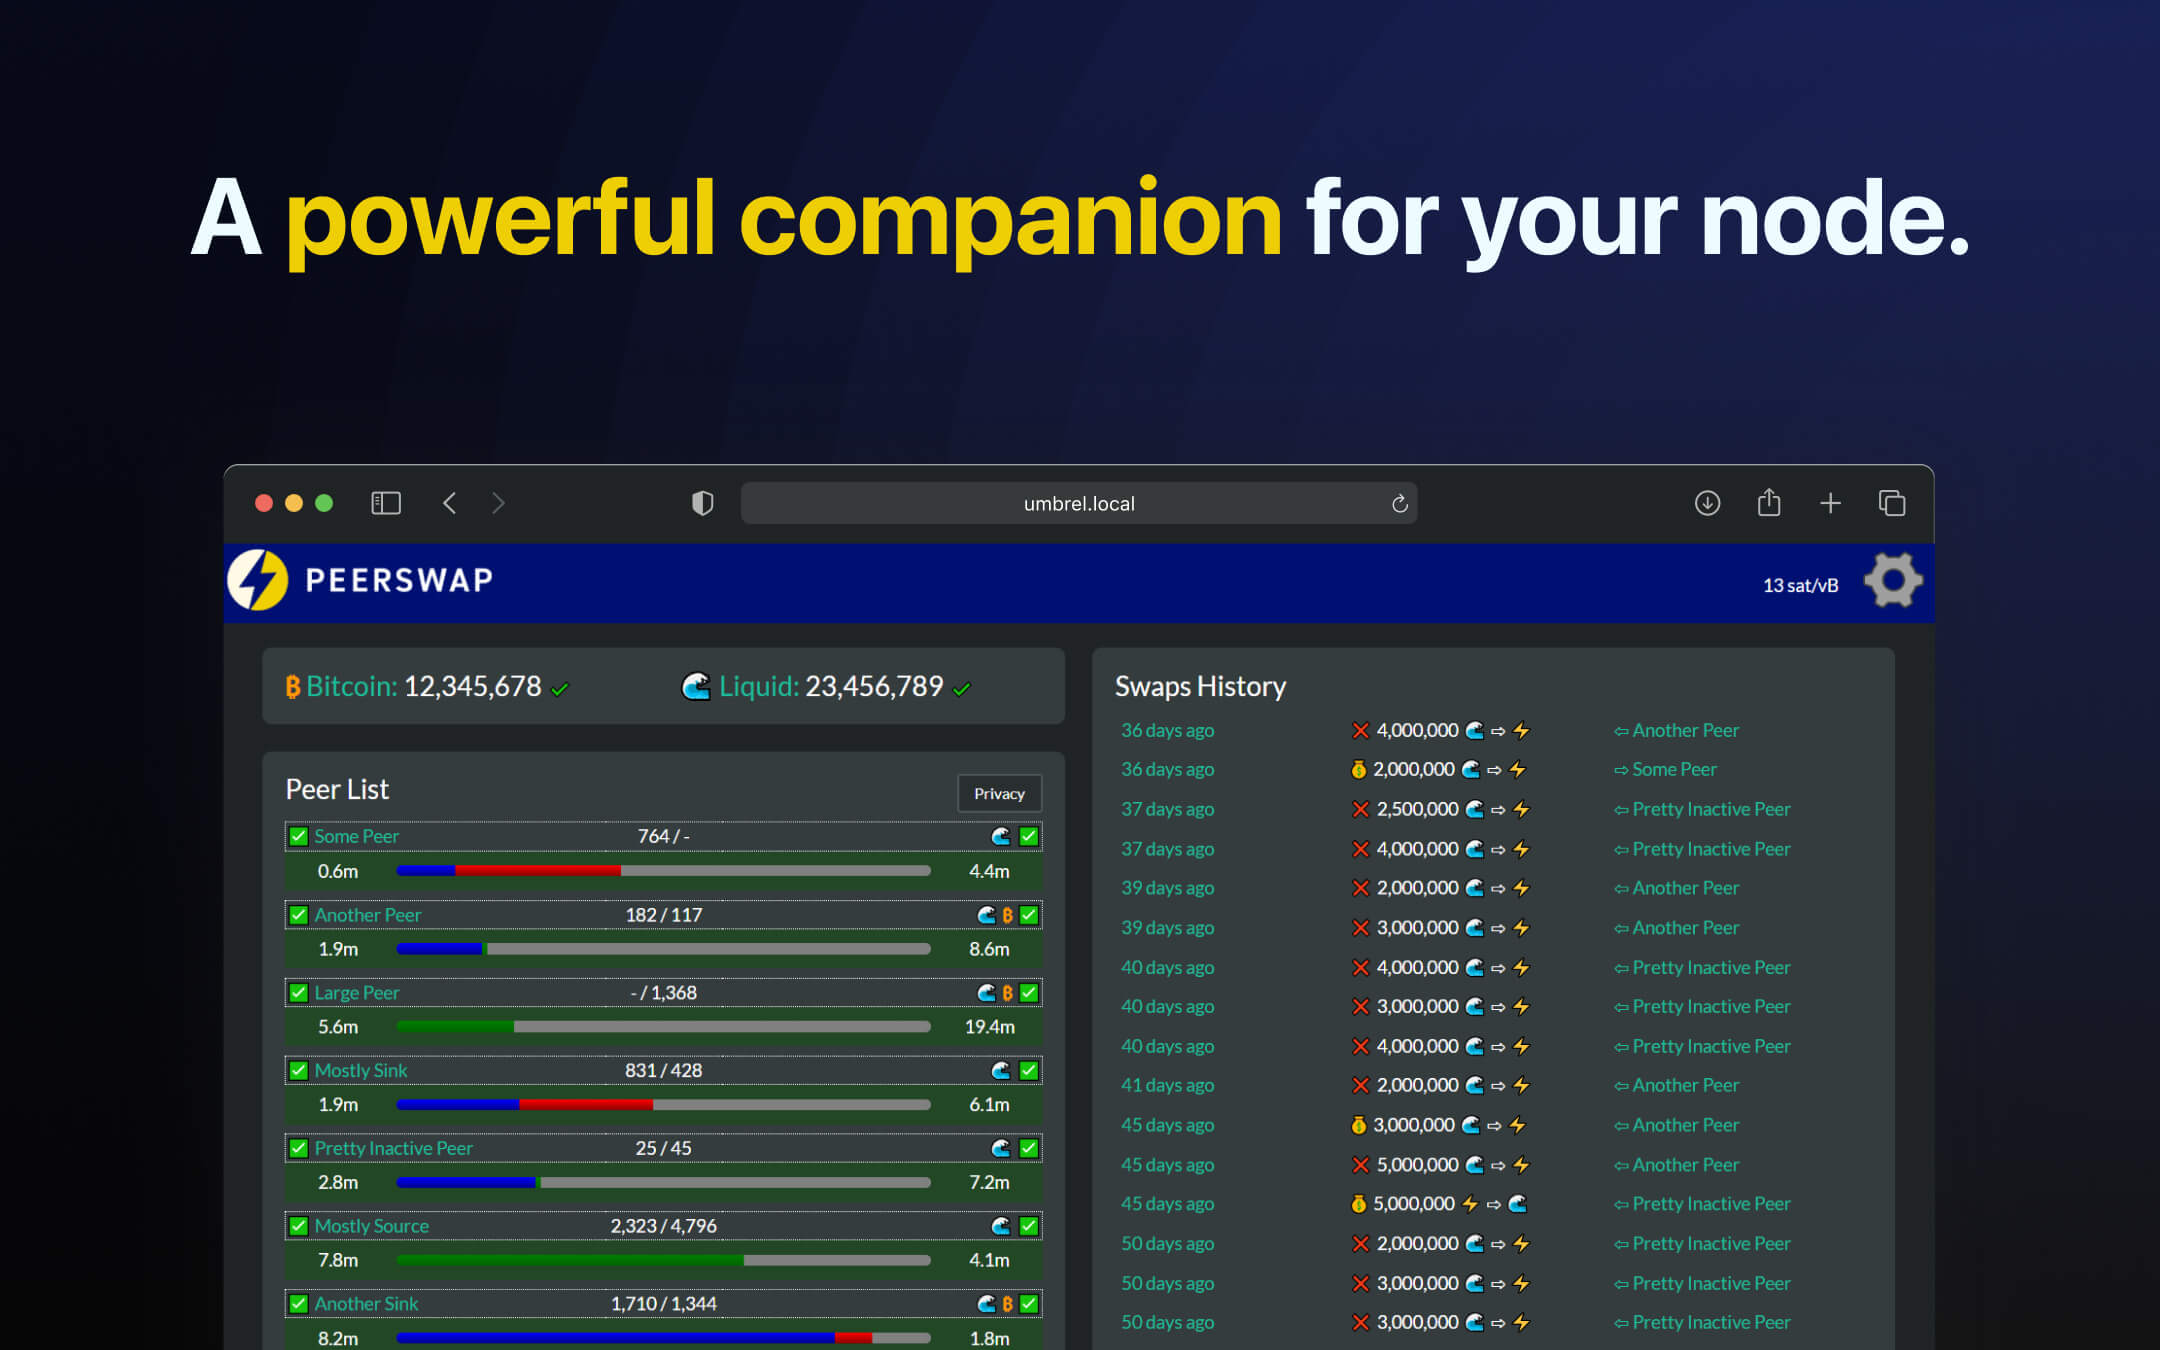
Task: Open the Pretty Inactive Peer link in Swaps History
Action: tap(1711, 808)
